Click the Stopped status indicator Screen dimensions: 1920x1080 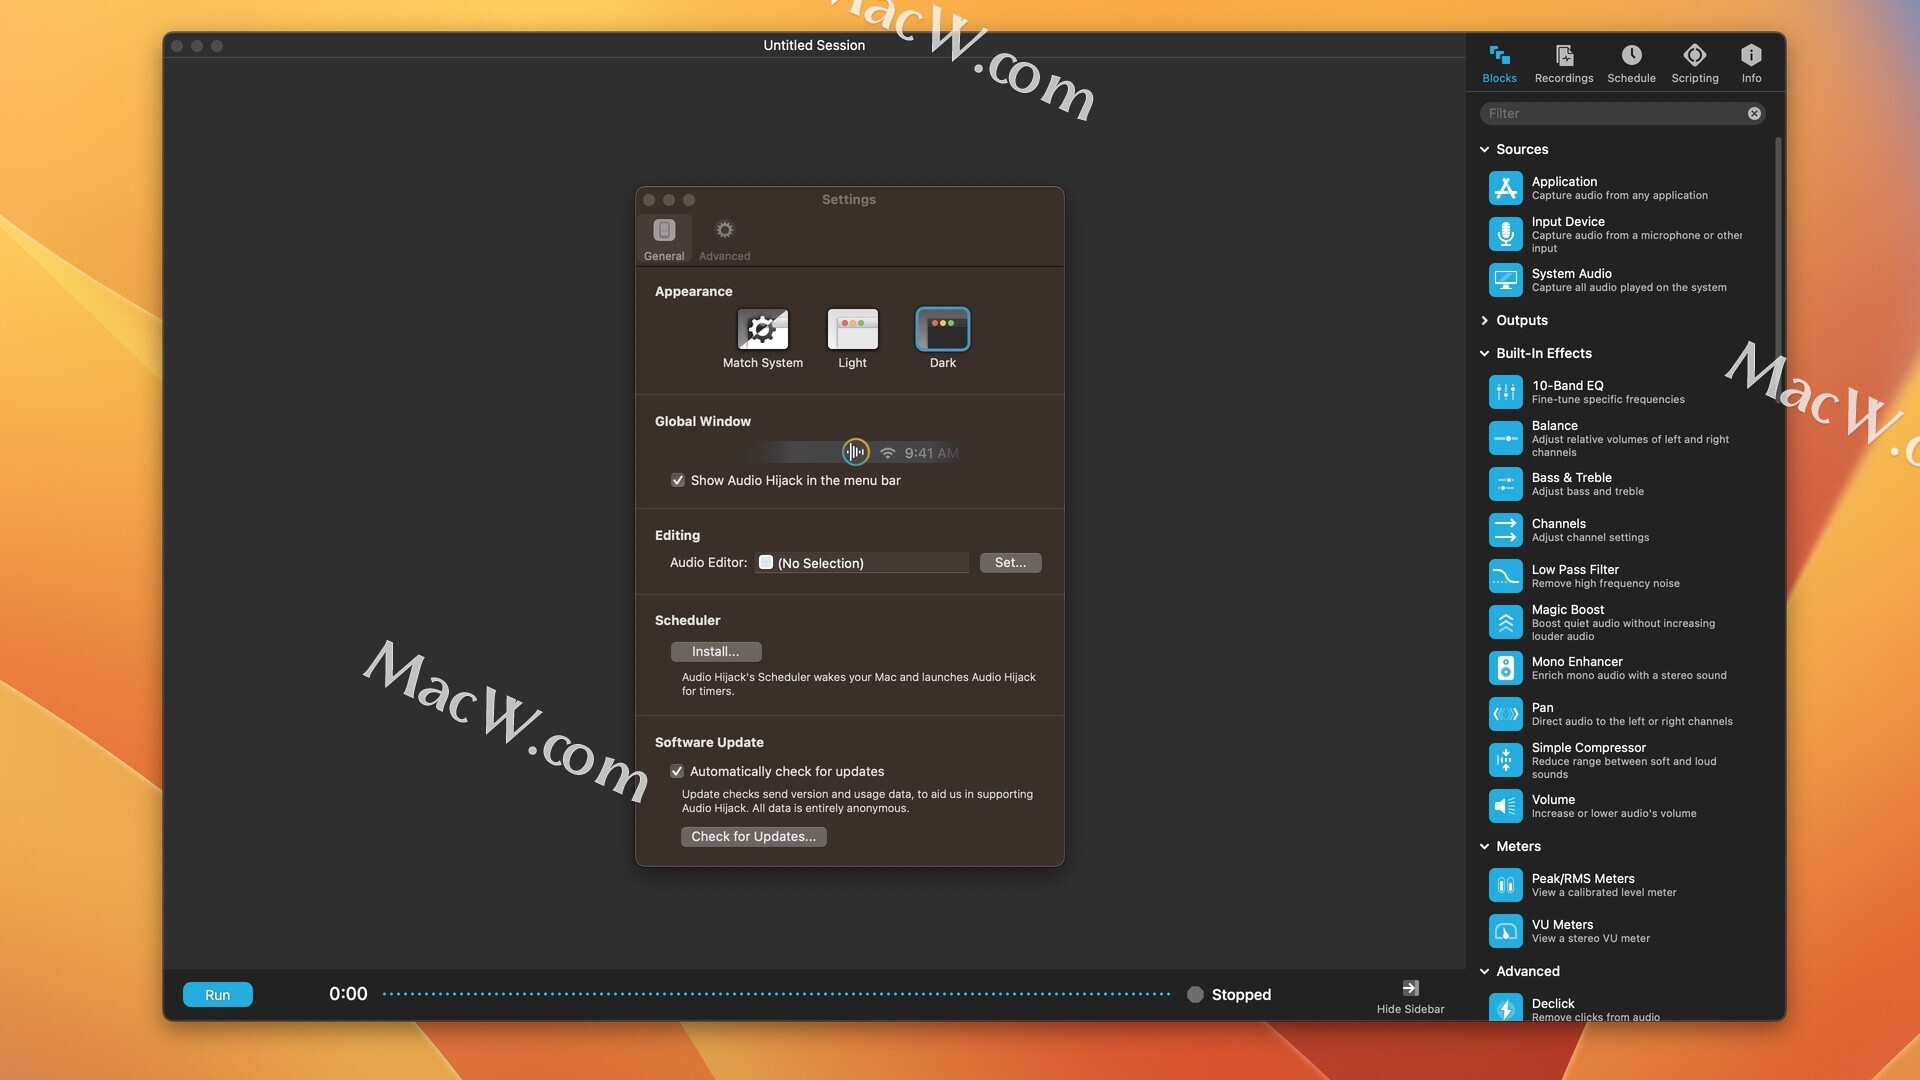[1229, 995]
